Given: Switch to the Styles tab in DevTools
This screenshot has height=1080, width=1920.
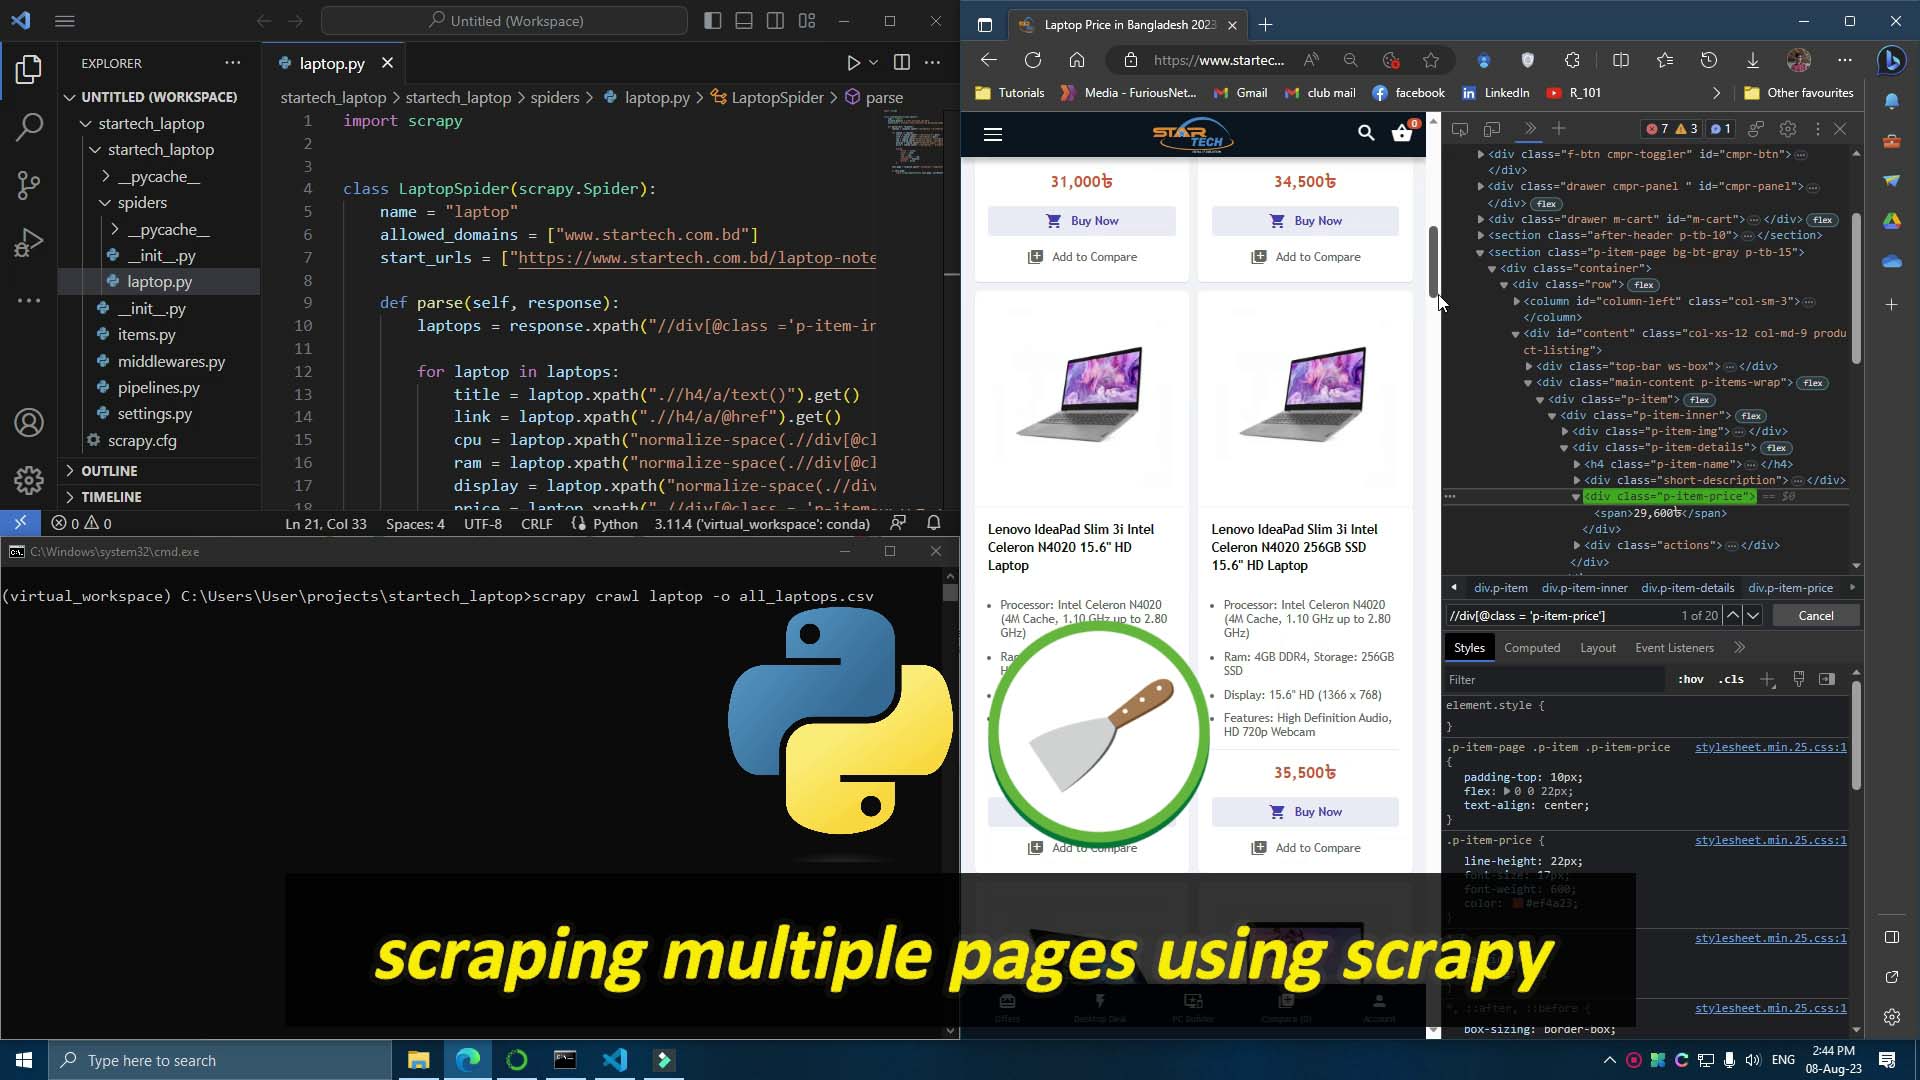Looking at the screenshot, I should tap(1469, 647).
